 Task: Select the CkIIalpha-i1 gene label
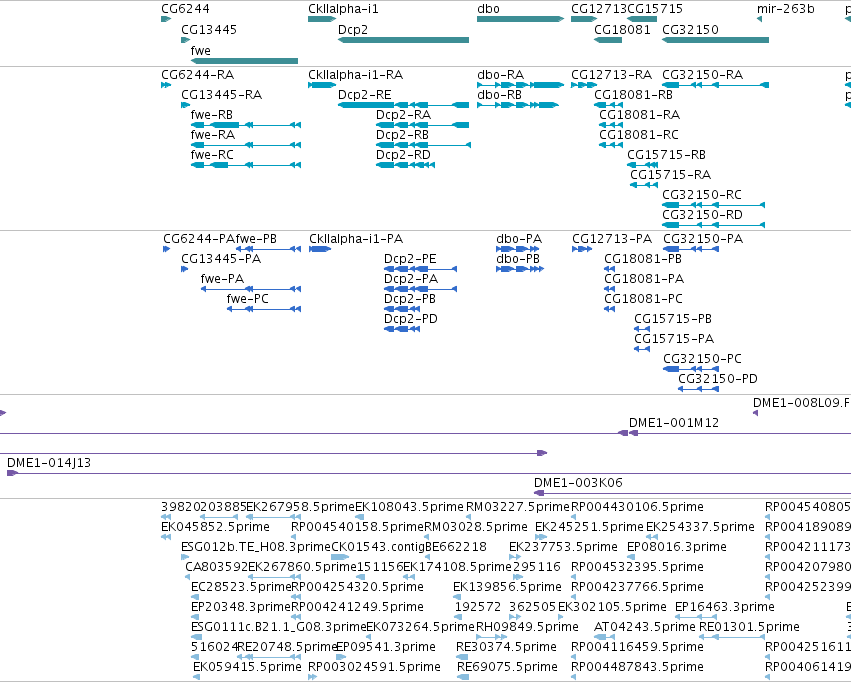click(x=344, y=9)
